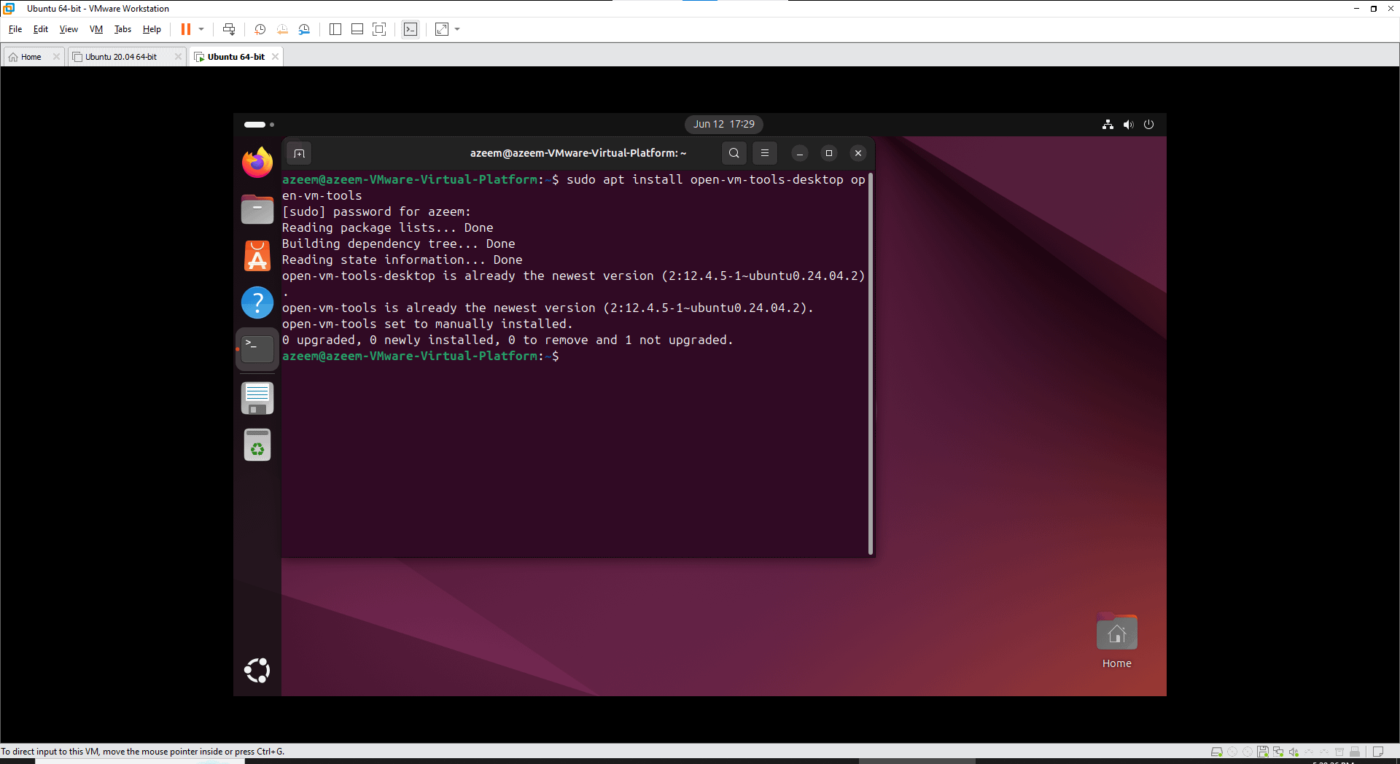
Task: Maximize the Terminal window
Action: [x=828, y=153]
